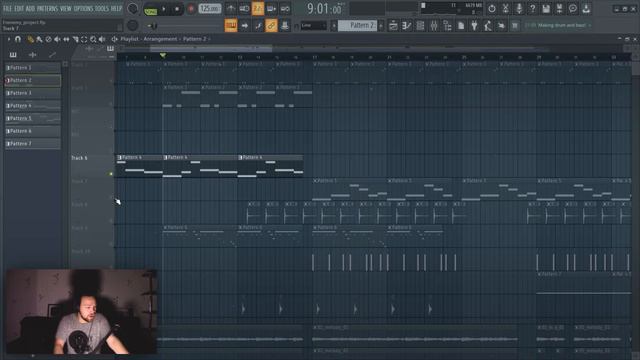Open the ADD menu
Screen dimensions: 640x360
(x=30, y=8)
